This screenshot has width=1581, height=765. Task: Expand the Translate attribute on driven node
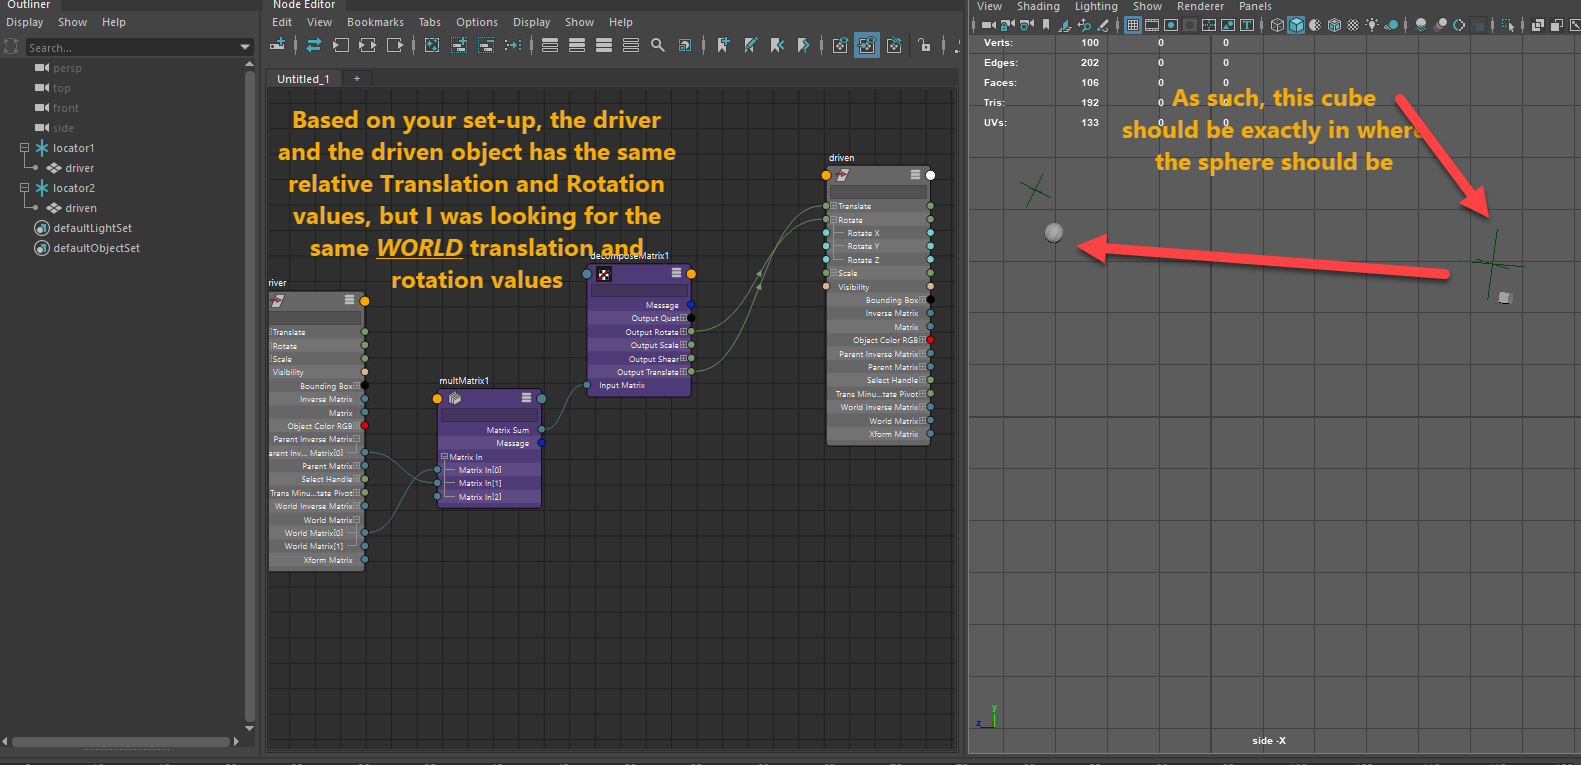(x=834, y=206)
